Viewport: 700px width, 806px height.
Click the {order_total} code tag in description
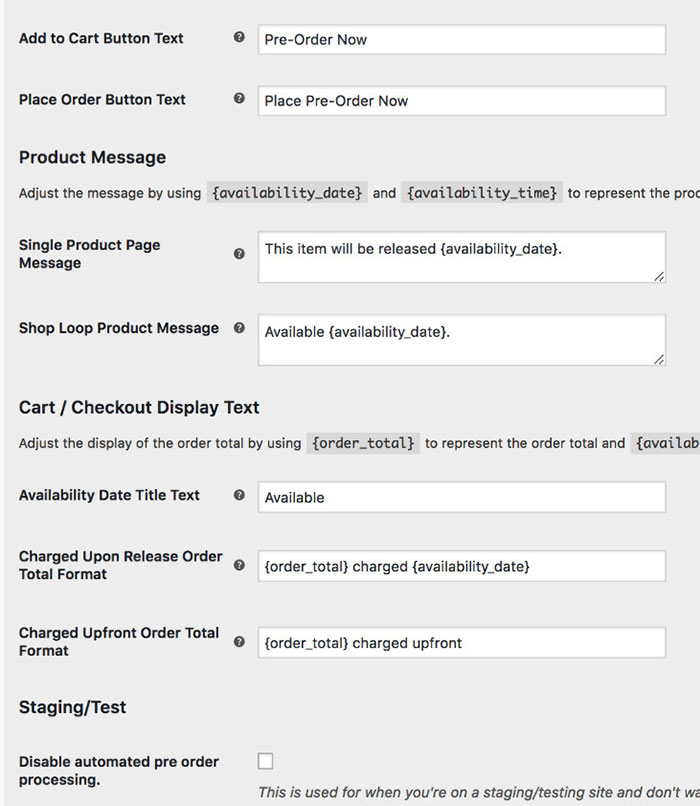point(363,443)
